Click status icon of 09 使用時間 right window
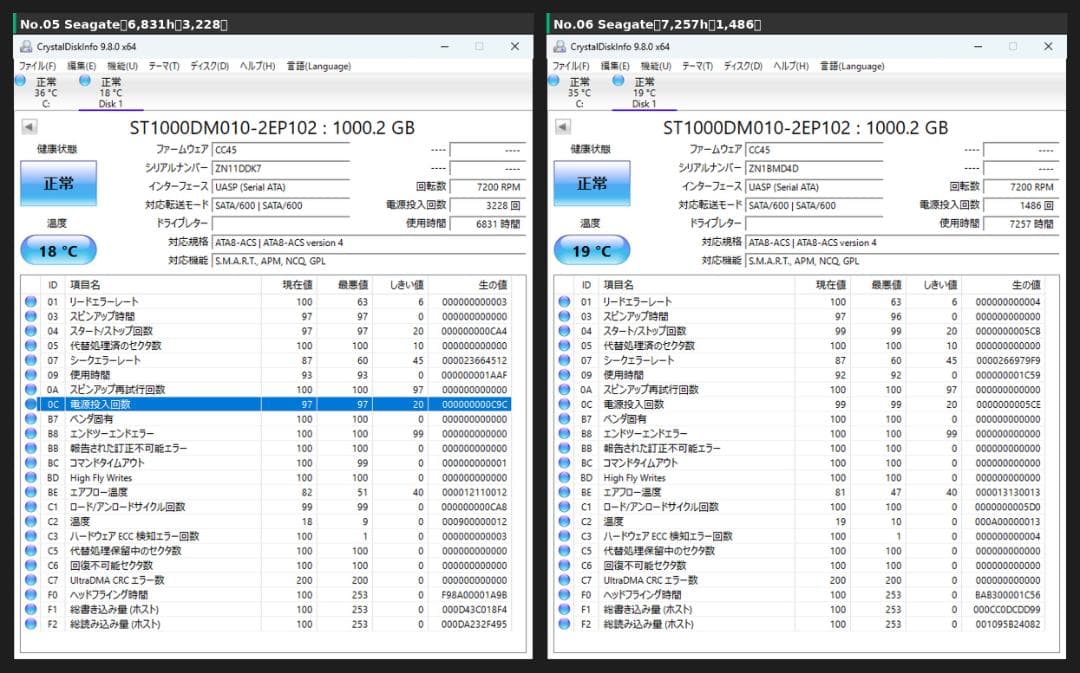Screen dimensions: 1080x673 [x=564, y=375]
